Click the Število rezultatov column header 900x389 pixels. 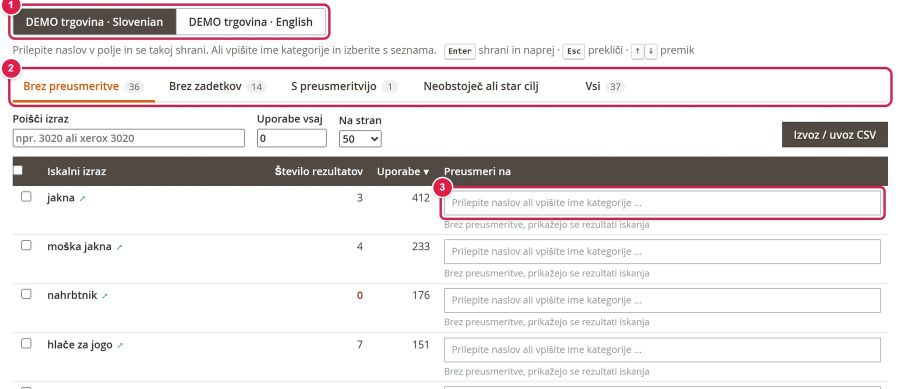319,172
